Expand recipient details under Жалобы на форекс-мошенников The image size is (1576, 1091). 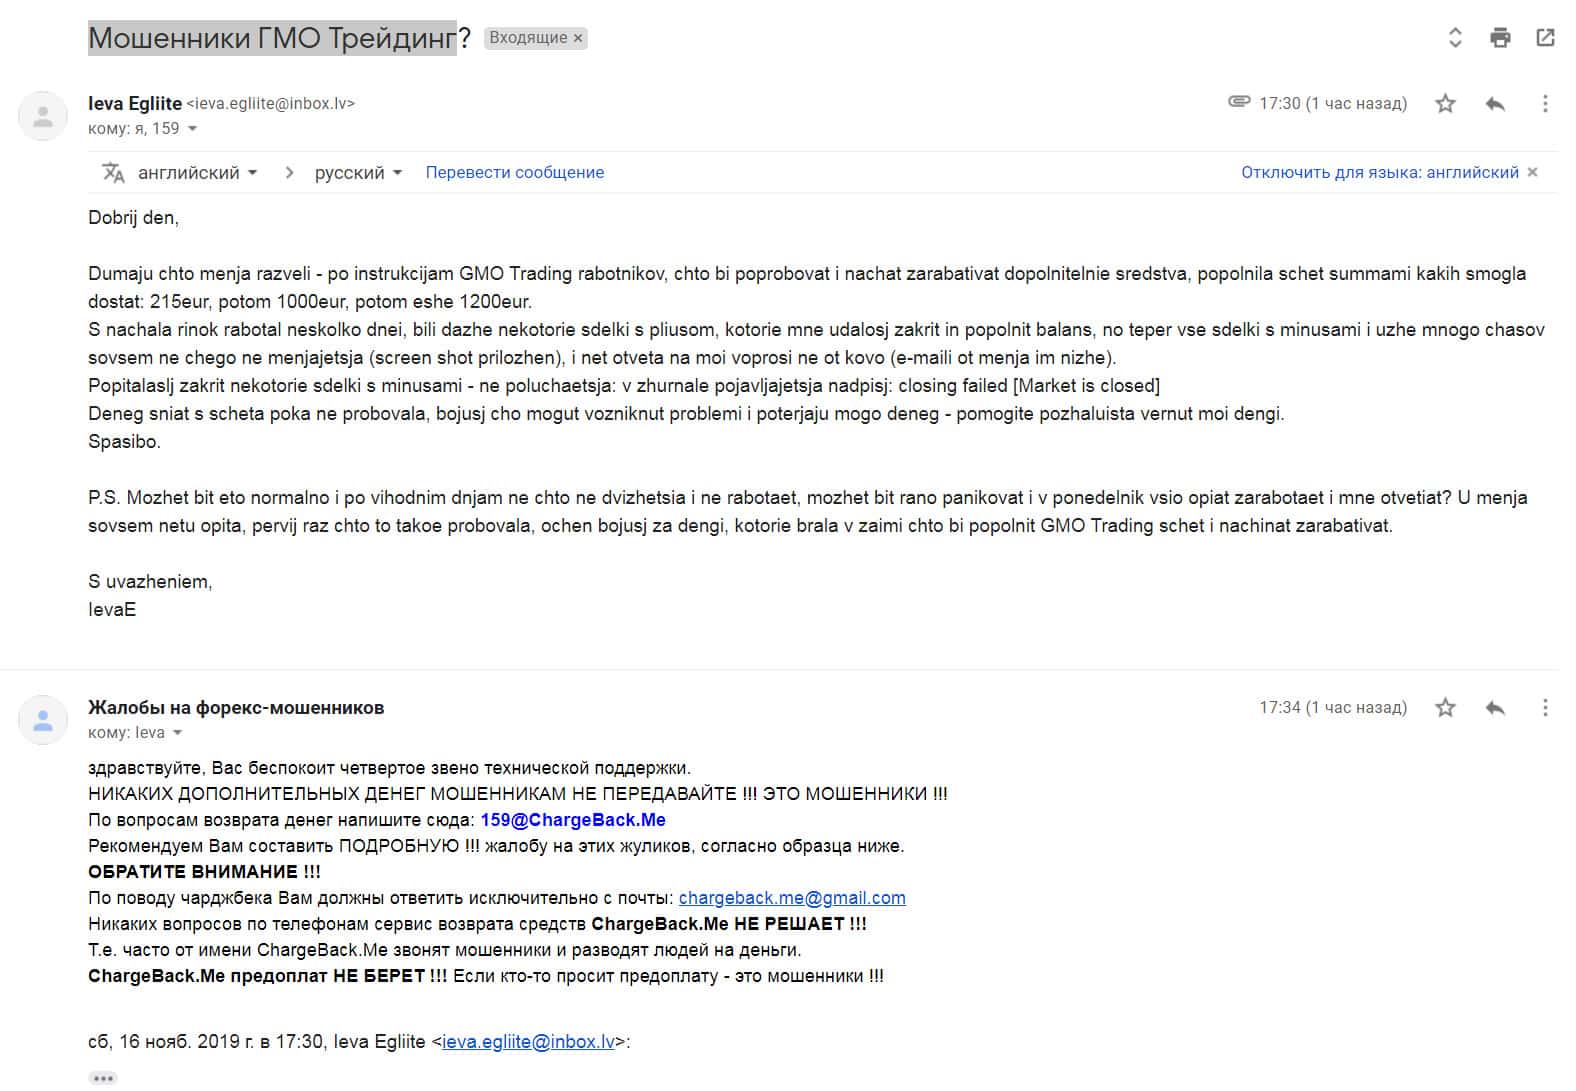(x=178, y=733)
